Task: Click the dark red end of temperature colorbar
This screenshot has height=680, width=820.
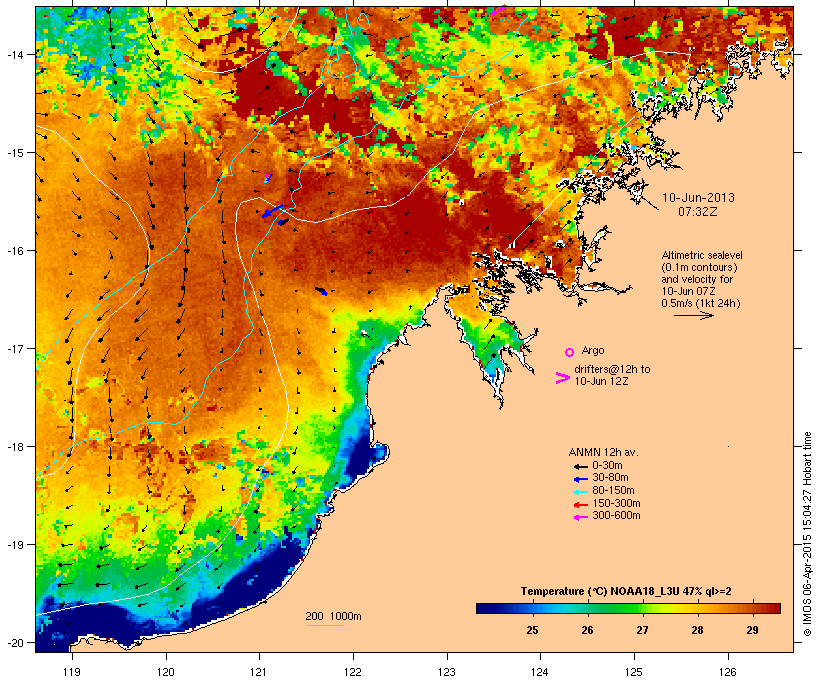Action: coord(773,608)
